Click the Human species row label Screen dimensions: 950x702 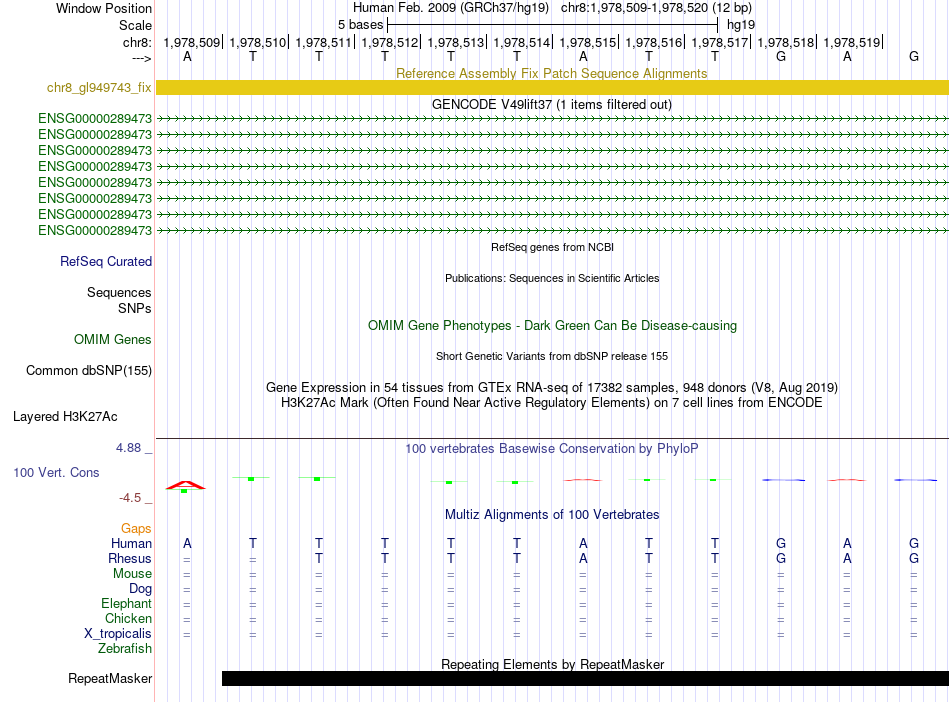(131, 543)
